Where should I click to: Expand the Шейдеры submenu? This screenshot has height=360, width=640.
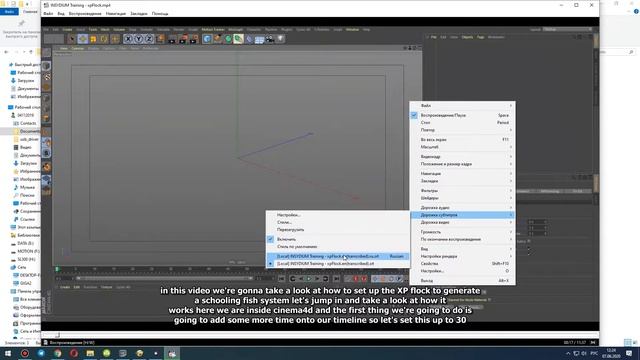pos(462,198)
